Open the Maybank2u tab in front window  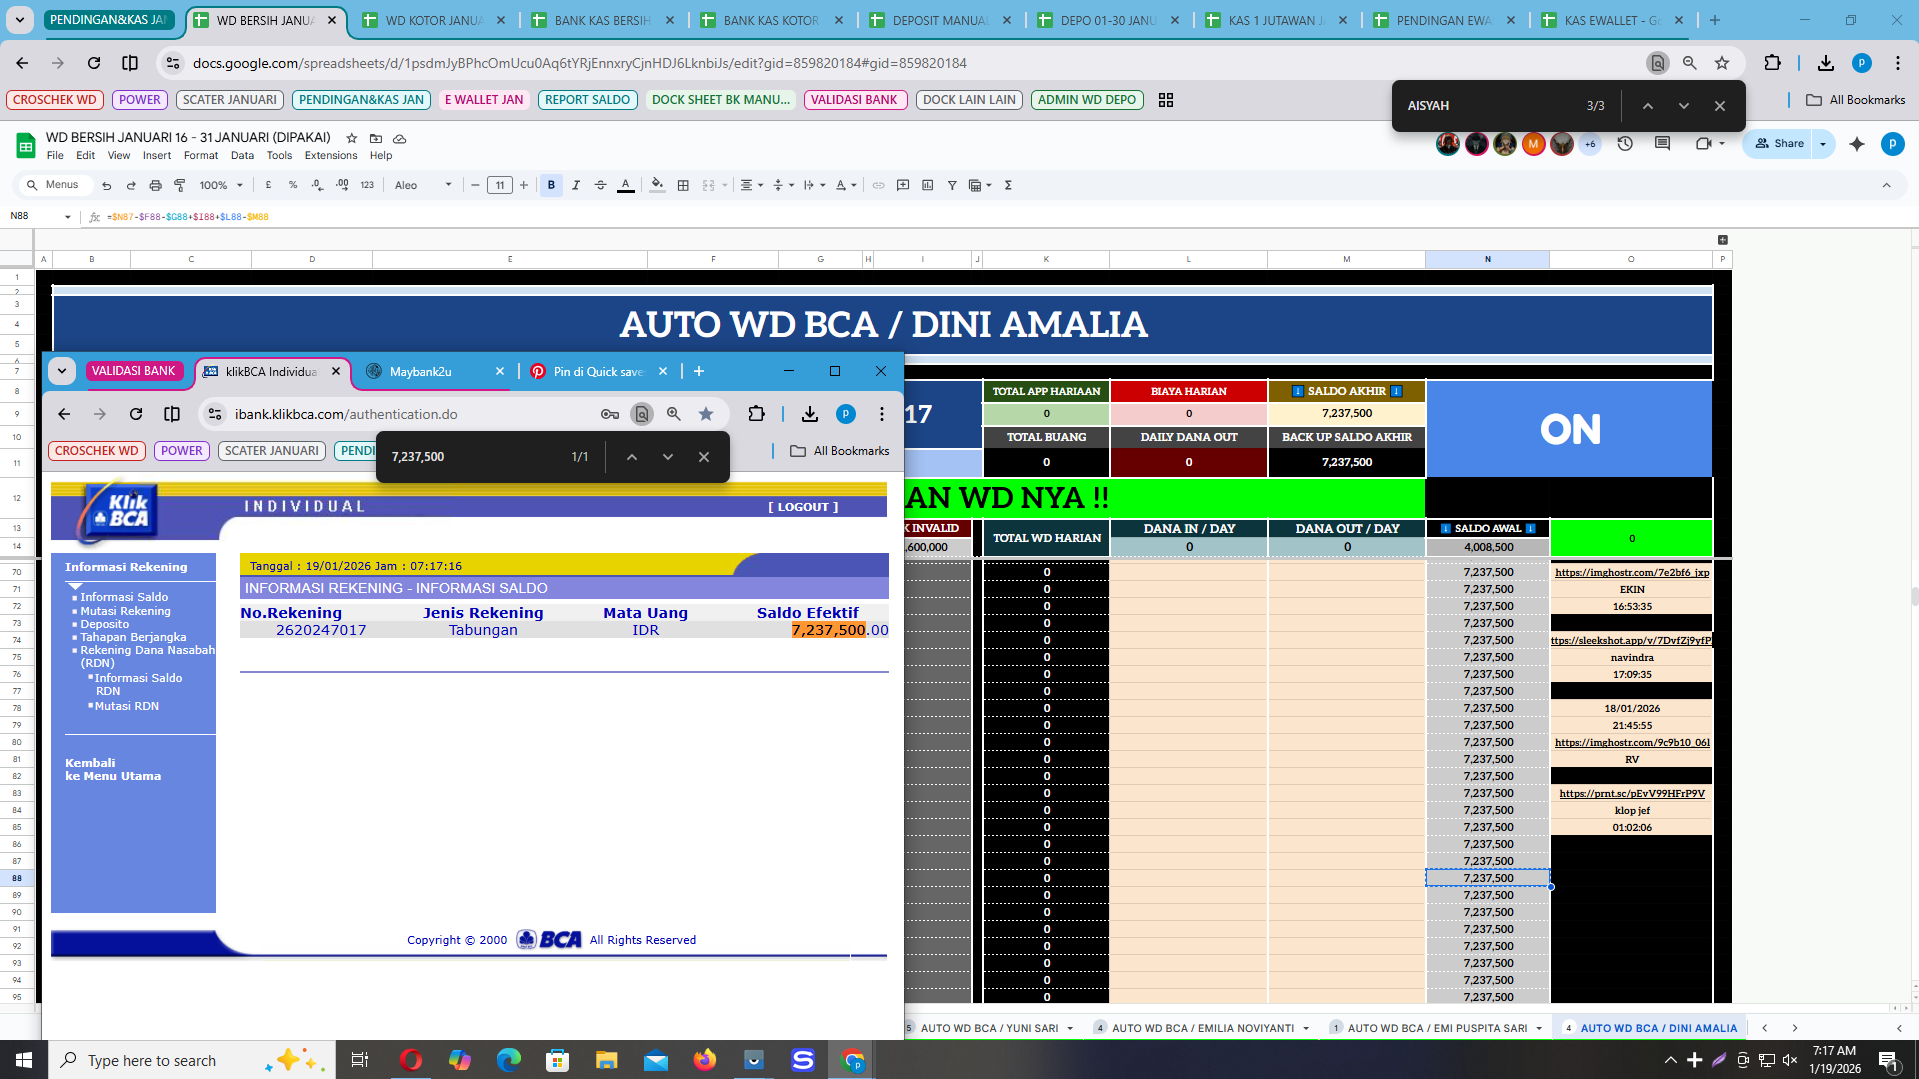click(434, 372)
